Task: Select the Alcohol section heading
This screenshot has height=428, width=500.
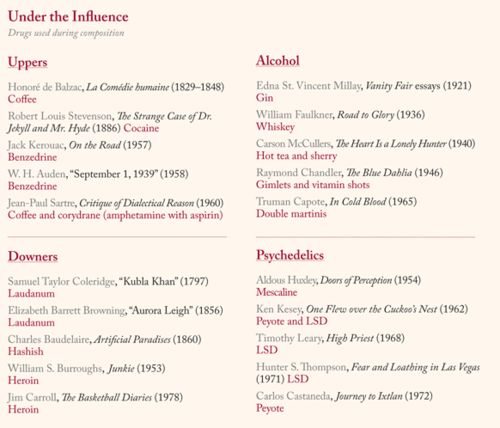Action: point(278,61)
